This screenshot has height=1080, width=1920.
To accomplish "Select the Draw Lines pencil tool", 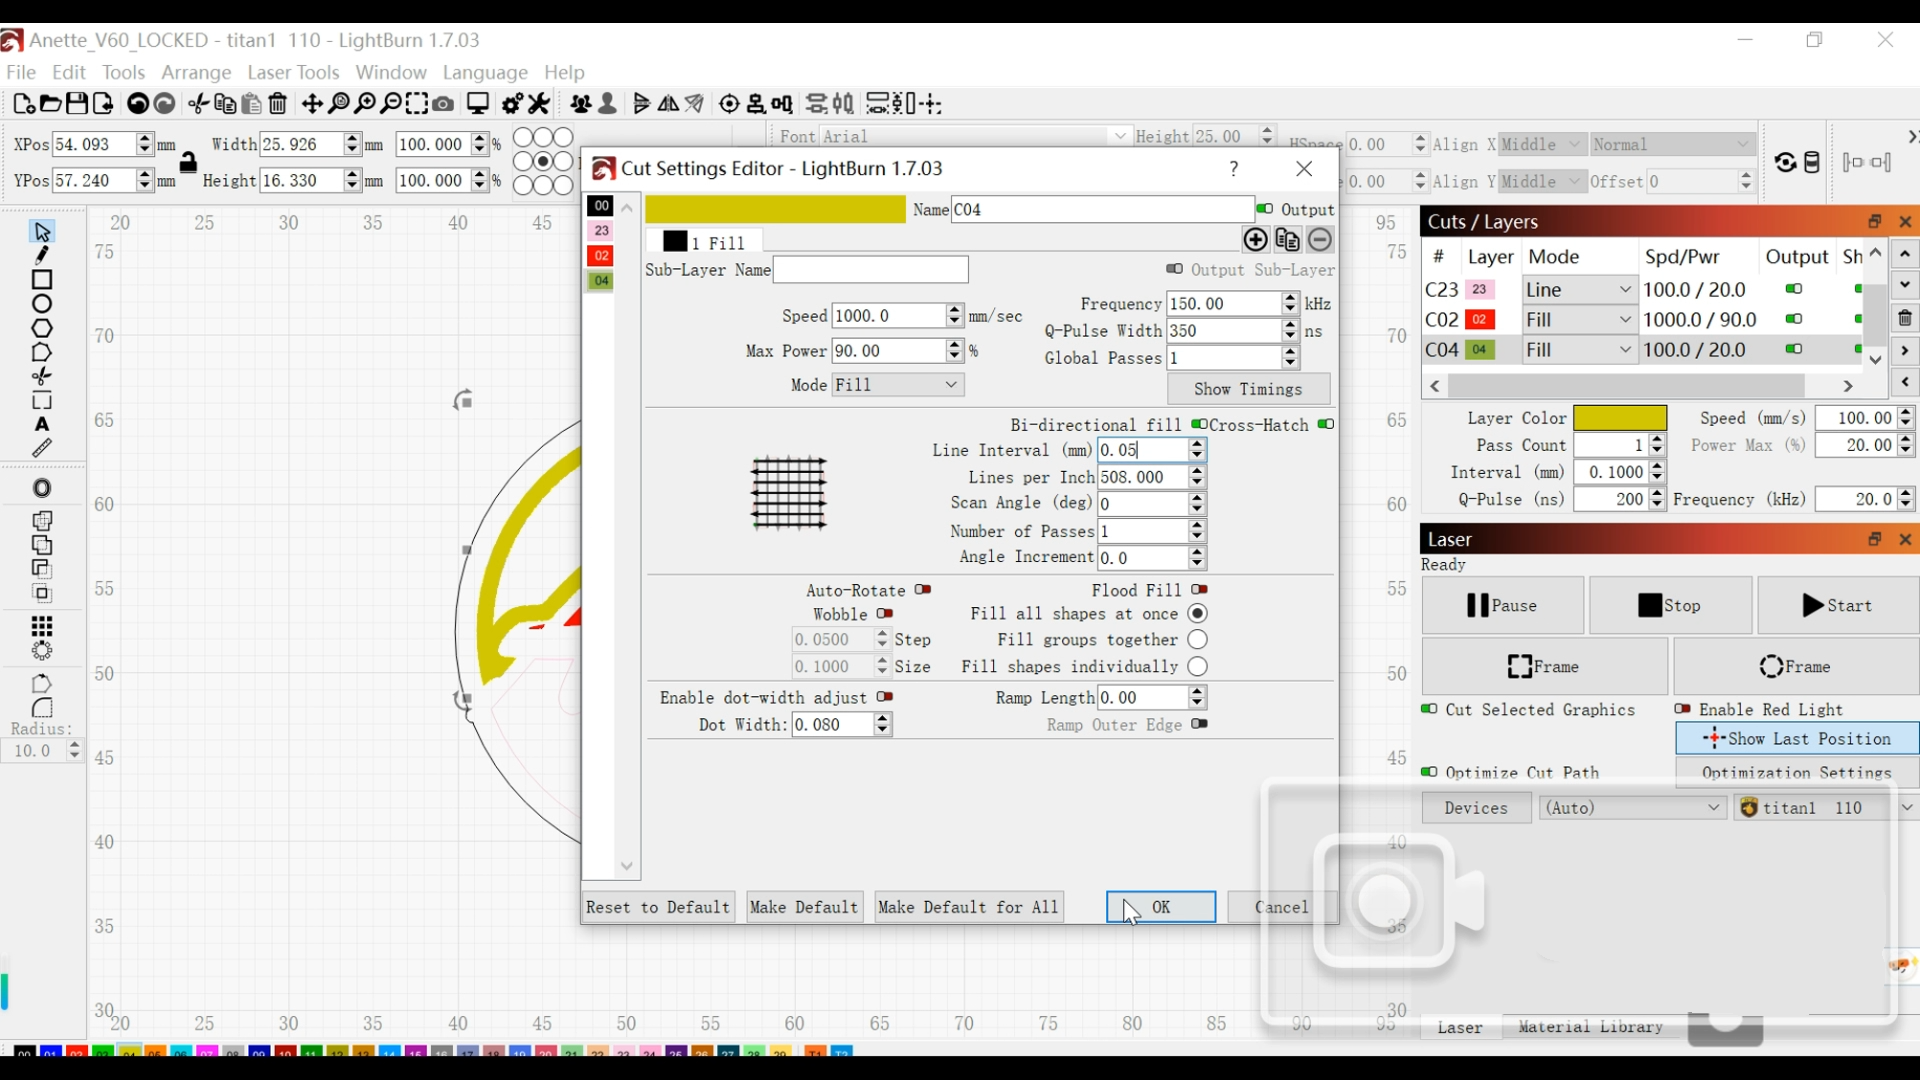I will pos(42,256).
